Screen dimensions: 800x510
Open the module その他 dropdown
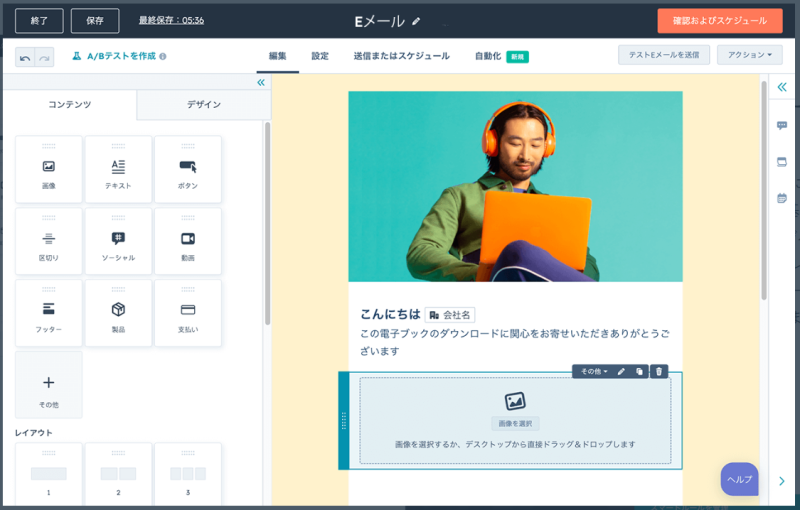click(594, 371)
